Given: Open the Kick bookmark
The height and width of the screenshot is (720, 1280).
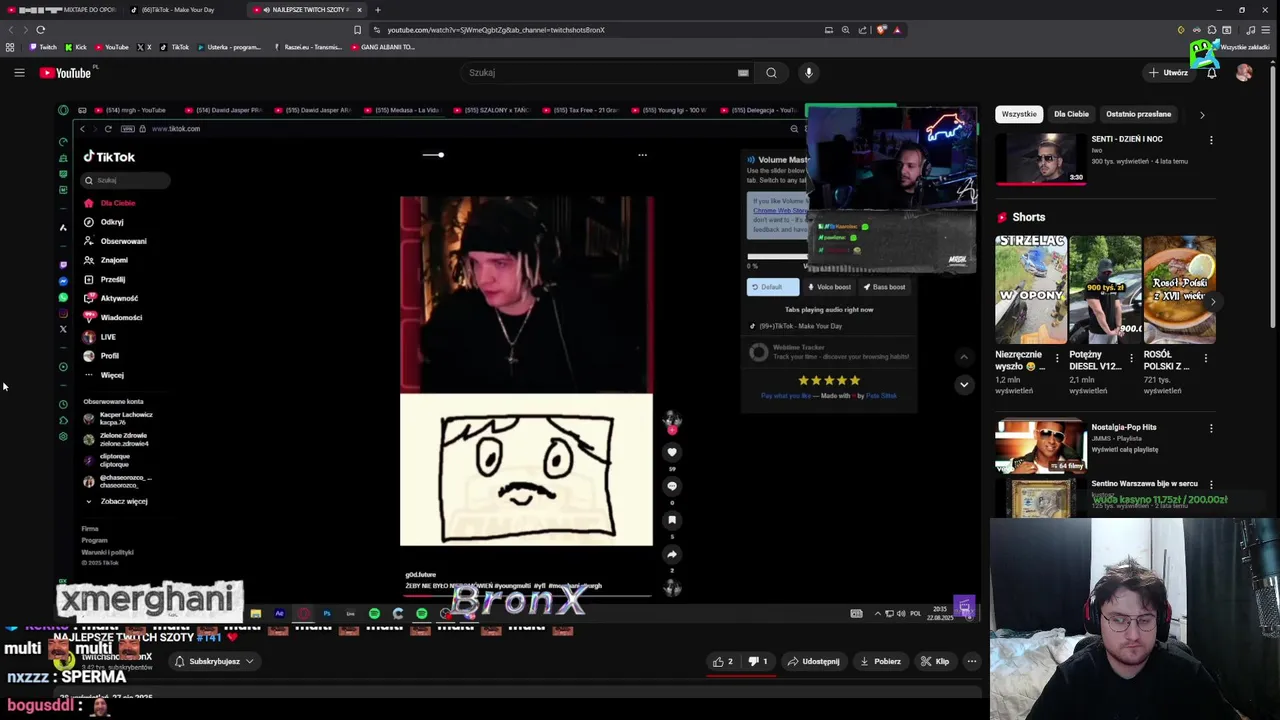Looking at the screenshot, I should (x=76, y=47).
